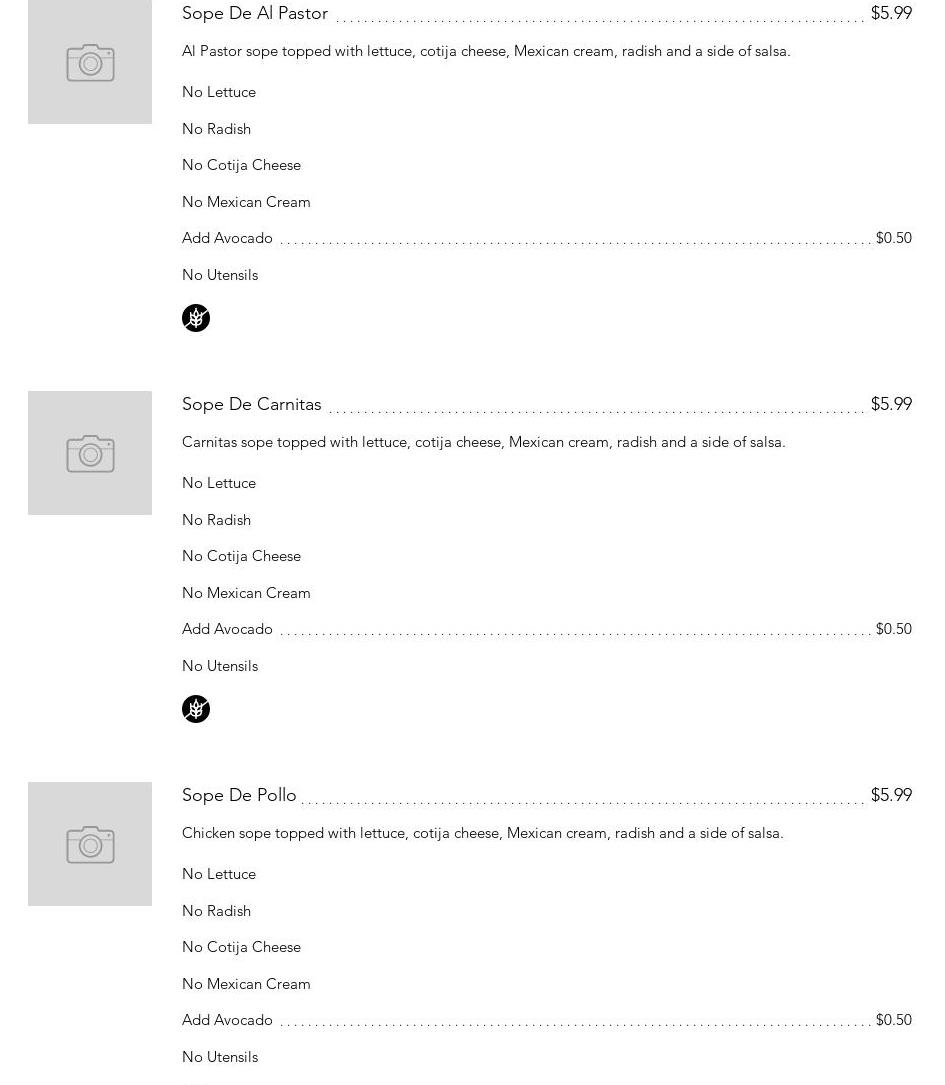Image resolution: width=945 pixels, height=1085 pixels.
Task: Click gluten-free icon under Sope De Carnitas
Action: (x=196, y=709)
